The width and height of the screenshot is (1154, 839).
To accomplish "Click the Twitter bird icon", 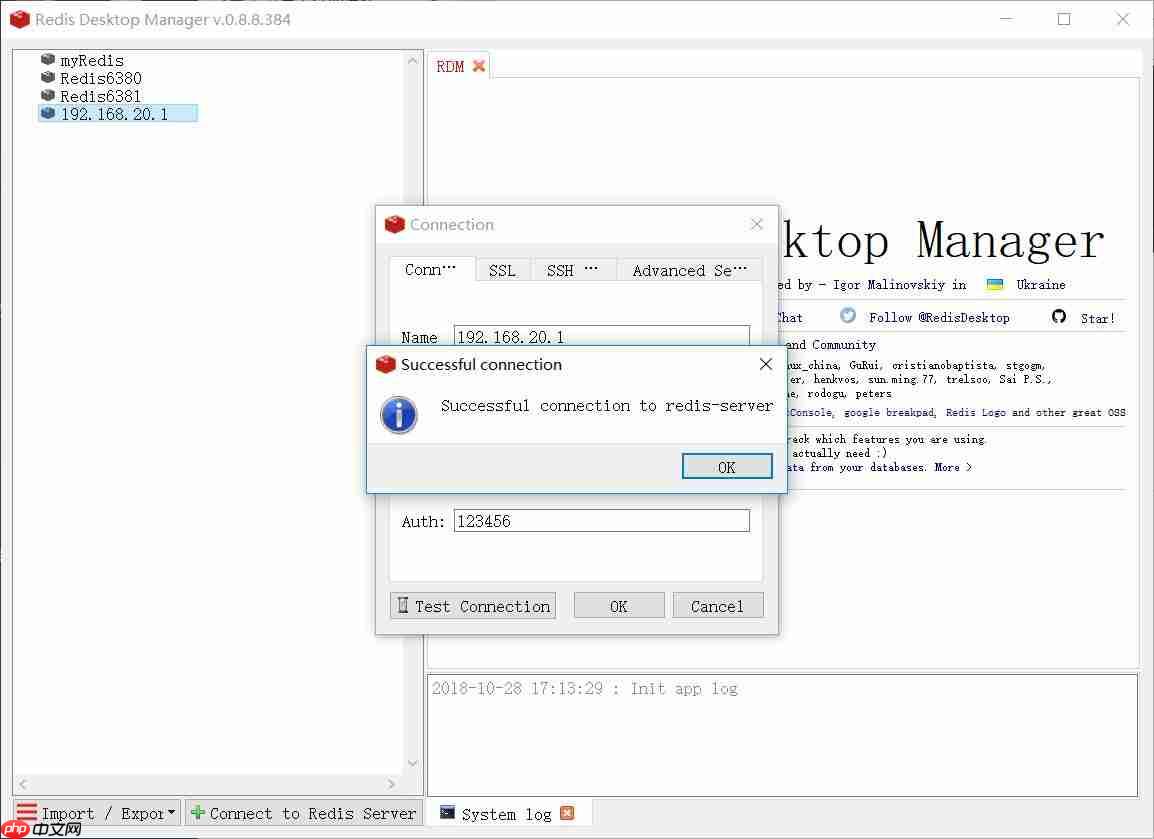I will [x=848, y=316].
